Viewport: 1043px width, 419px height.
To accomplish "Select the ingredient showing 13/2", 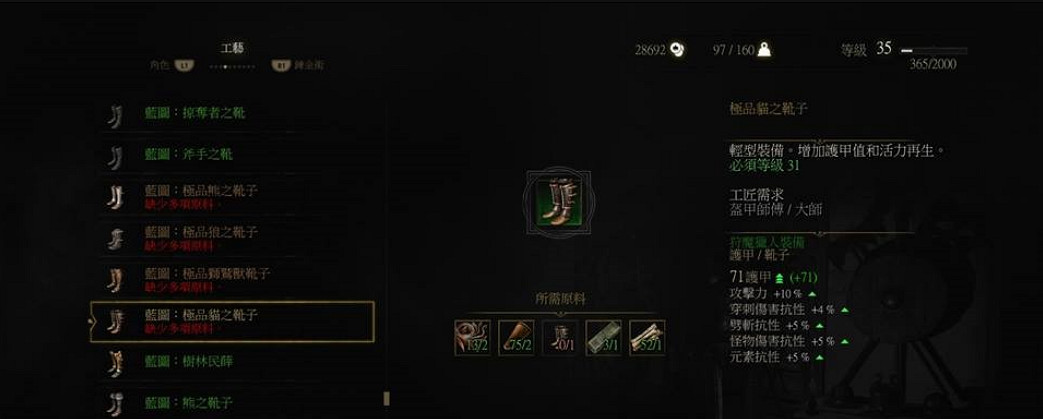I will pyautogui.click(x=472, y=338).
